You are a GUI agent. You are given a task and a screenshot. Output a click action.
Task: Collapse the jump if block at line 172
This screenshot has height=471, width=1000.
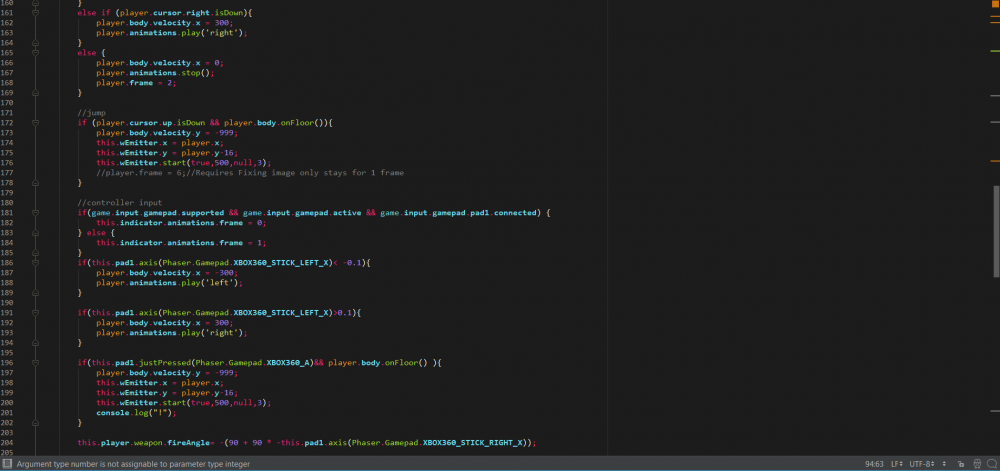35,122
